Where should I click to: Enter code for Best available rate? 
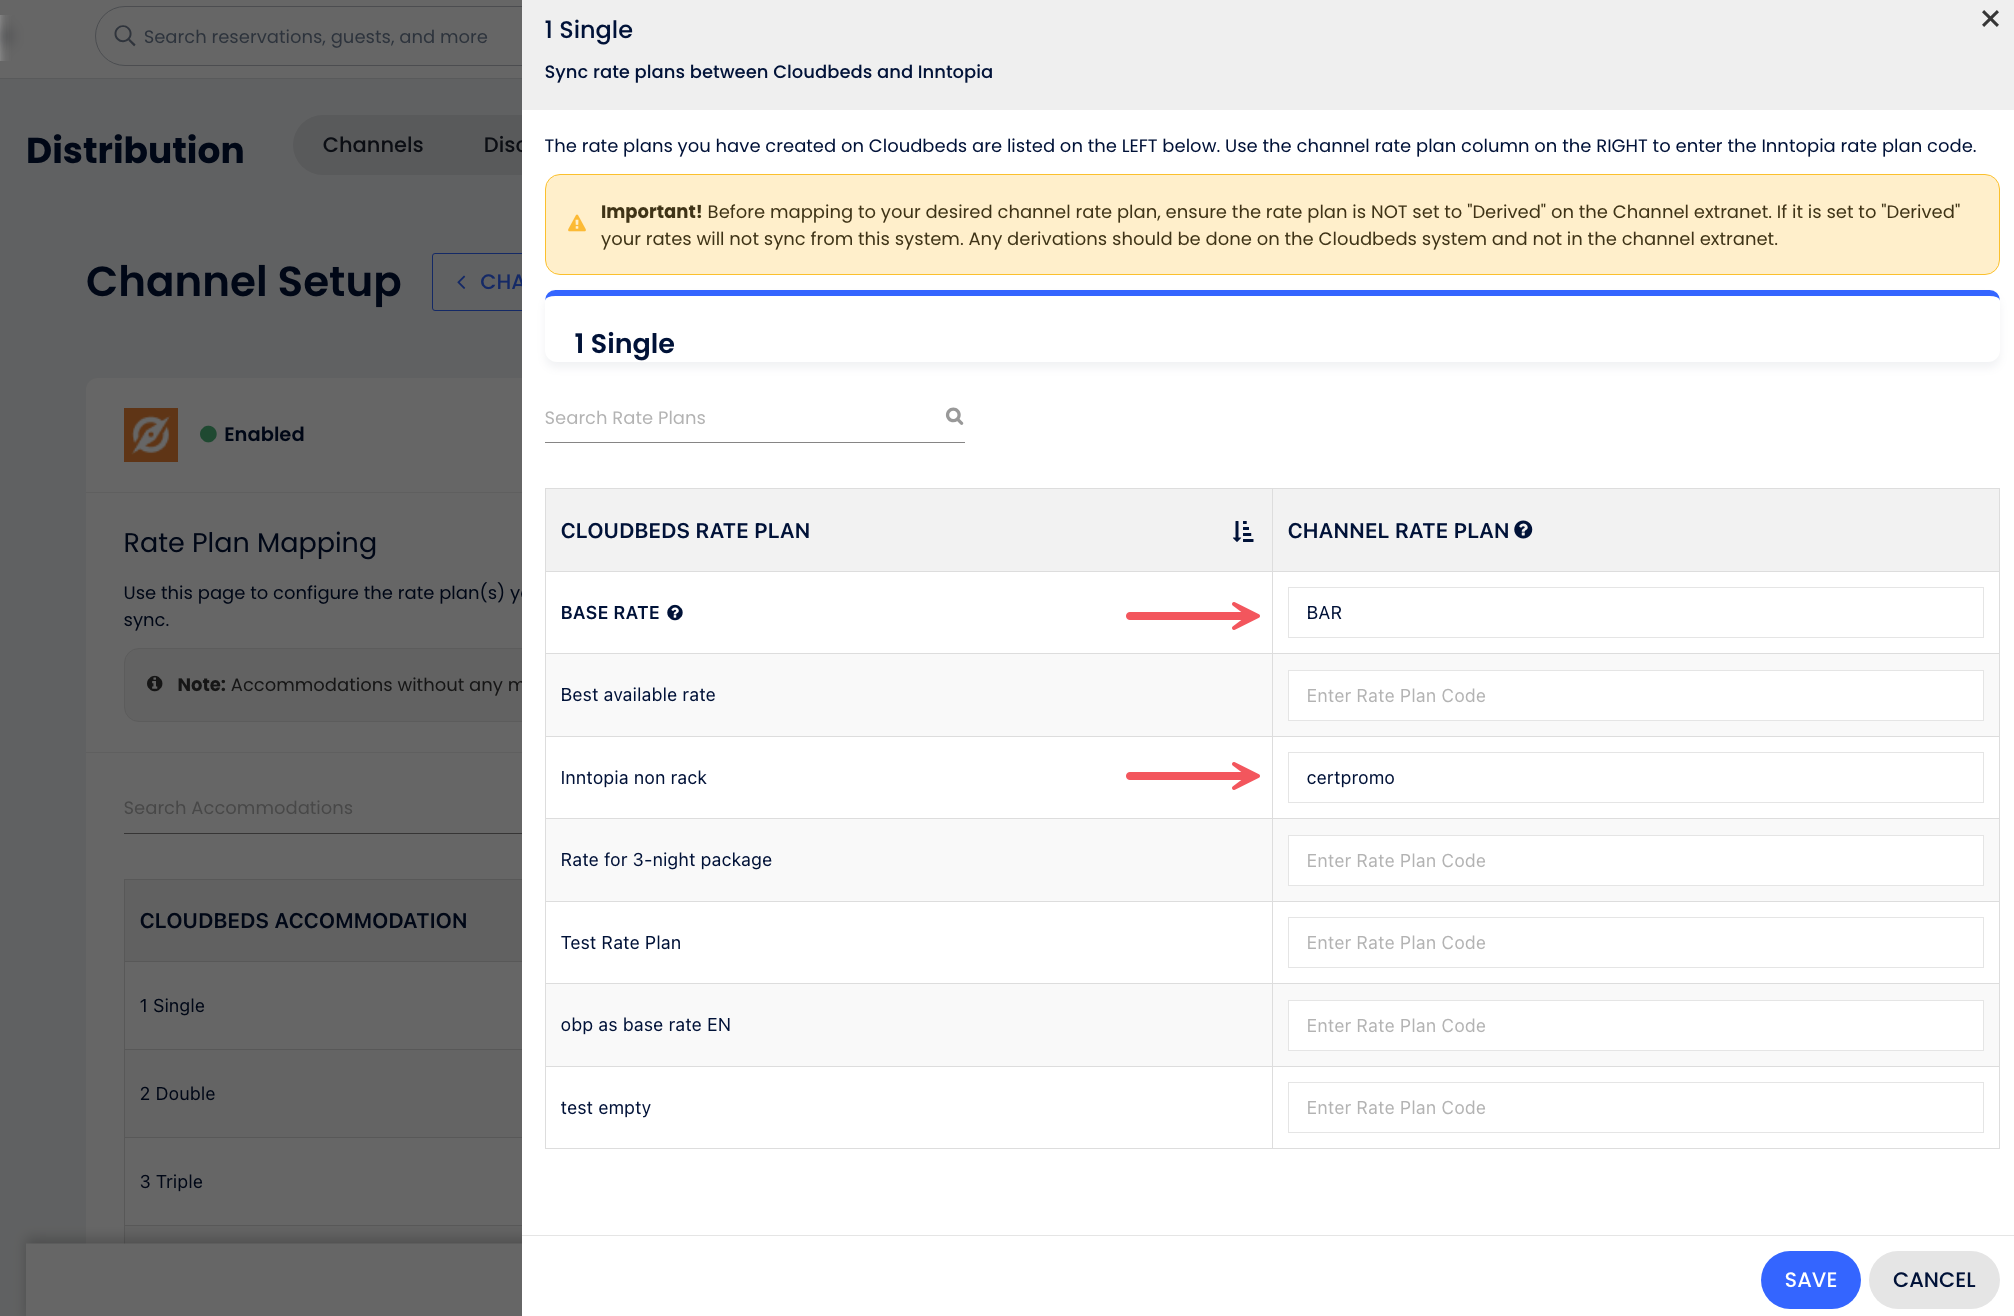[1635, 696]
